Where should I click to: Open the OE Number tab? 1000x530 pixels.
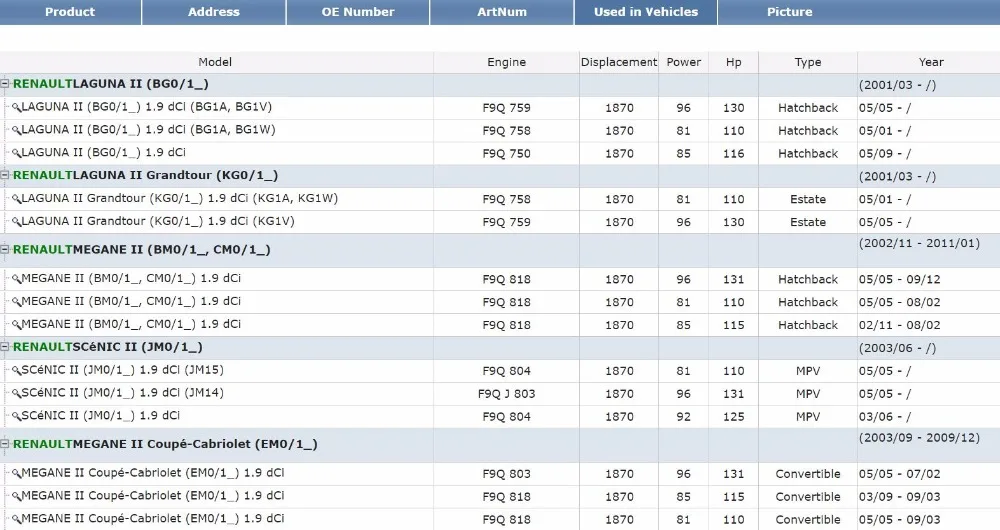coord(358,12)
